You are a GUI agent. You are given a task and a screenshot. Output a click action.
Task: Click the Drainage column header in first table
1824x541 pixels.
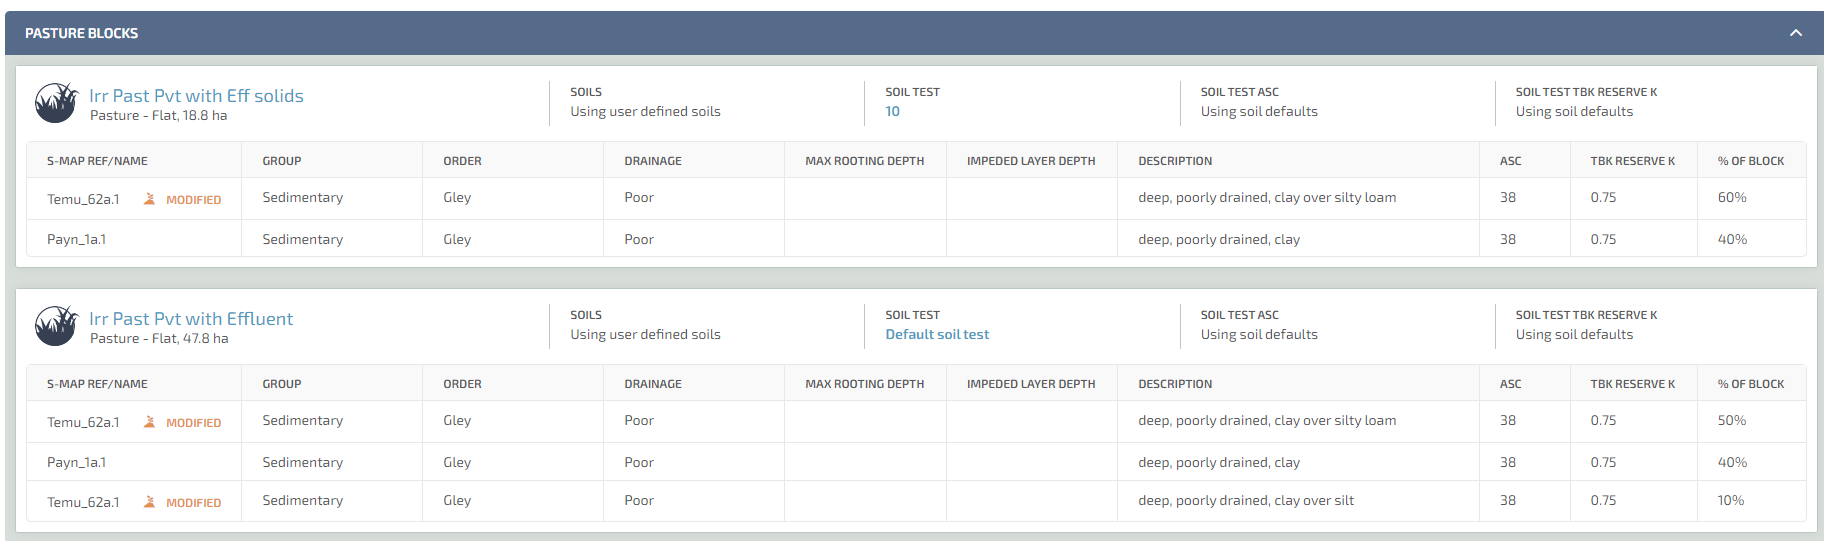click(x=653, y=161)
